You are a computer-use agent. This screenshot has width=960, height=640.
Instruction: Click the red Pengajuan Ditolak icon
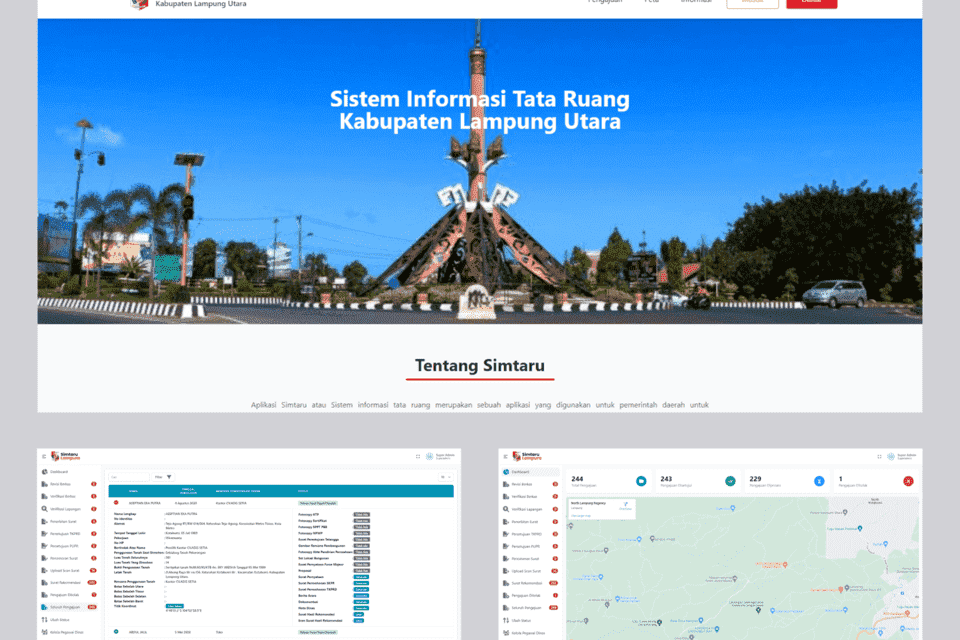tap(908, 481)
